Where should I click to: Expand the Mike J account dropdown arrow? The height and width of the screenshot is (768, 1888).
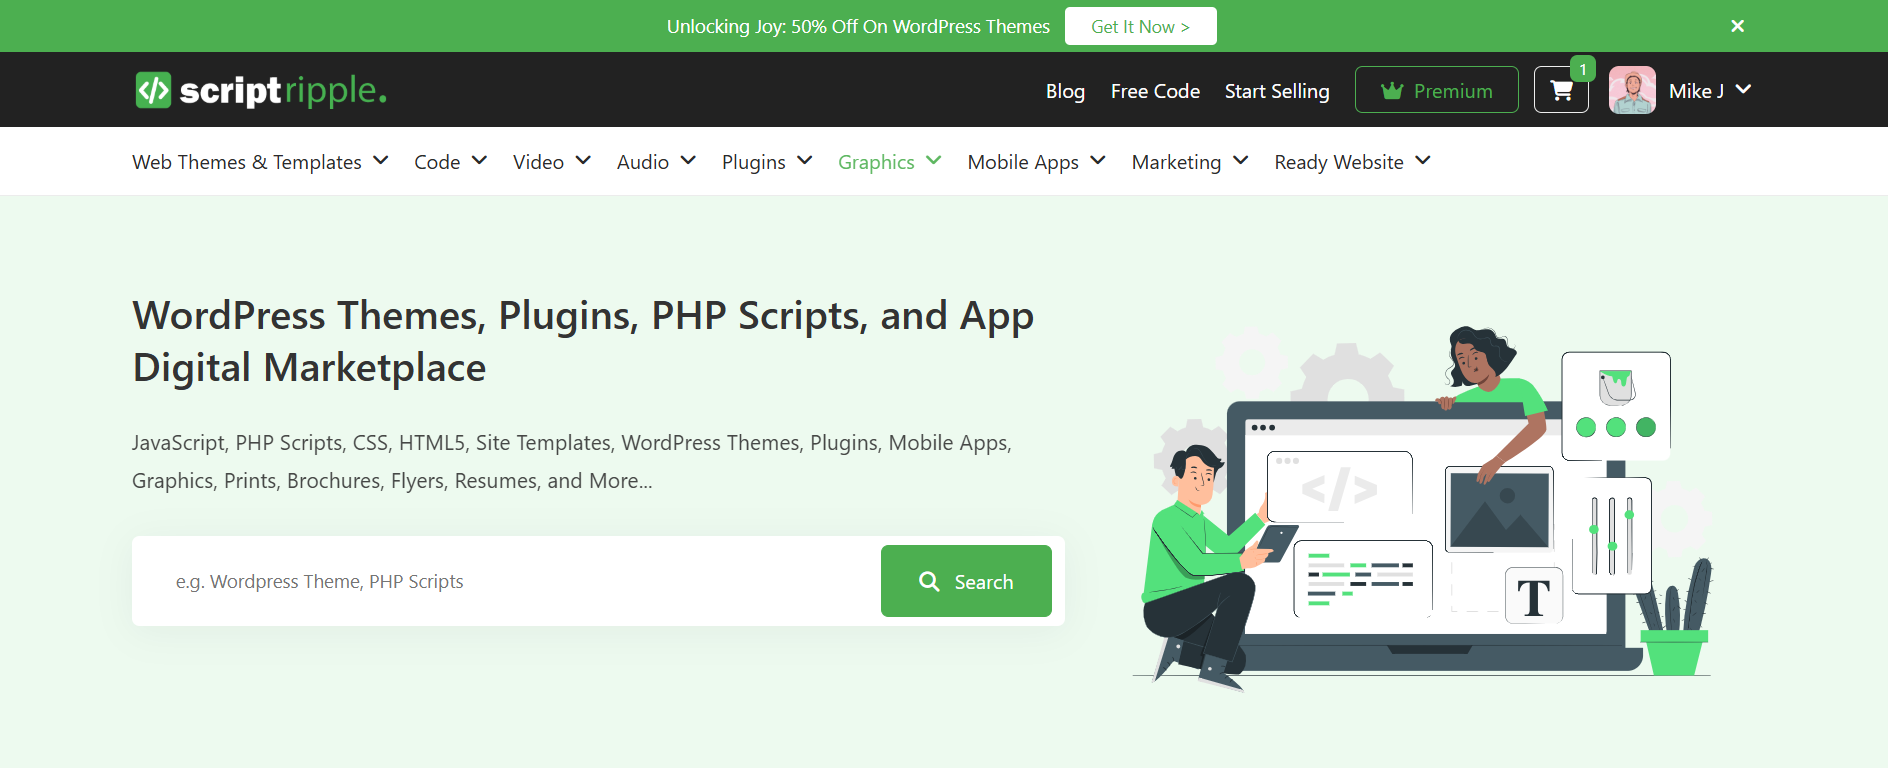click(1743, 89)
